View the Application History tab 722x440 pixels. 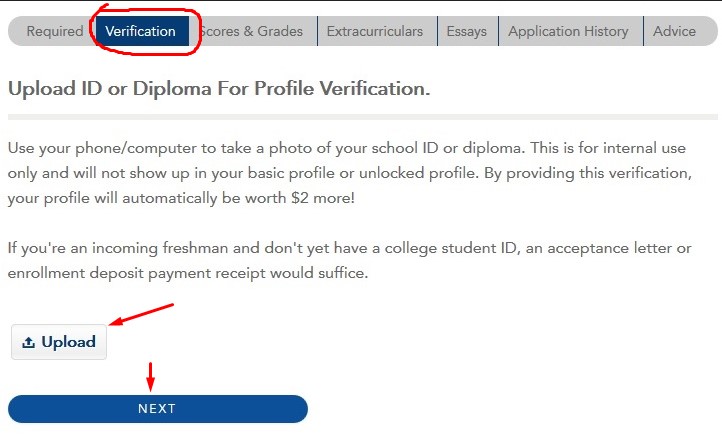(568, 31)
